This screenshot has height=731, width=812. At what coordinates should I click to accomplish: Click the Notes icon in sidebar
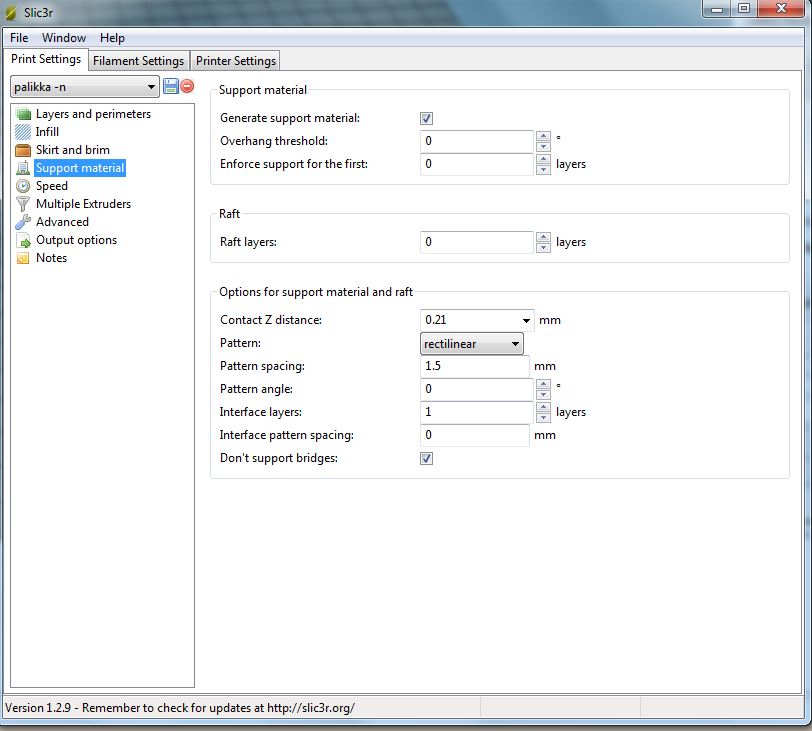(x=23, y=258)
